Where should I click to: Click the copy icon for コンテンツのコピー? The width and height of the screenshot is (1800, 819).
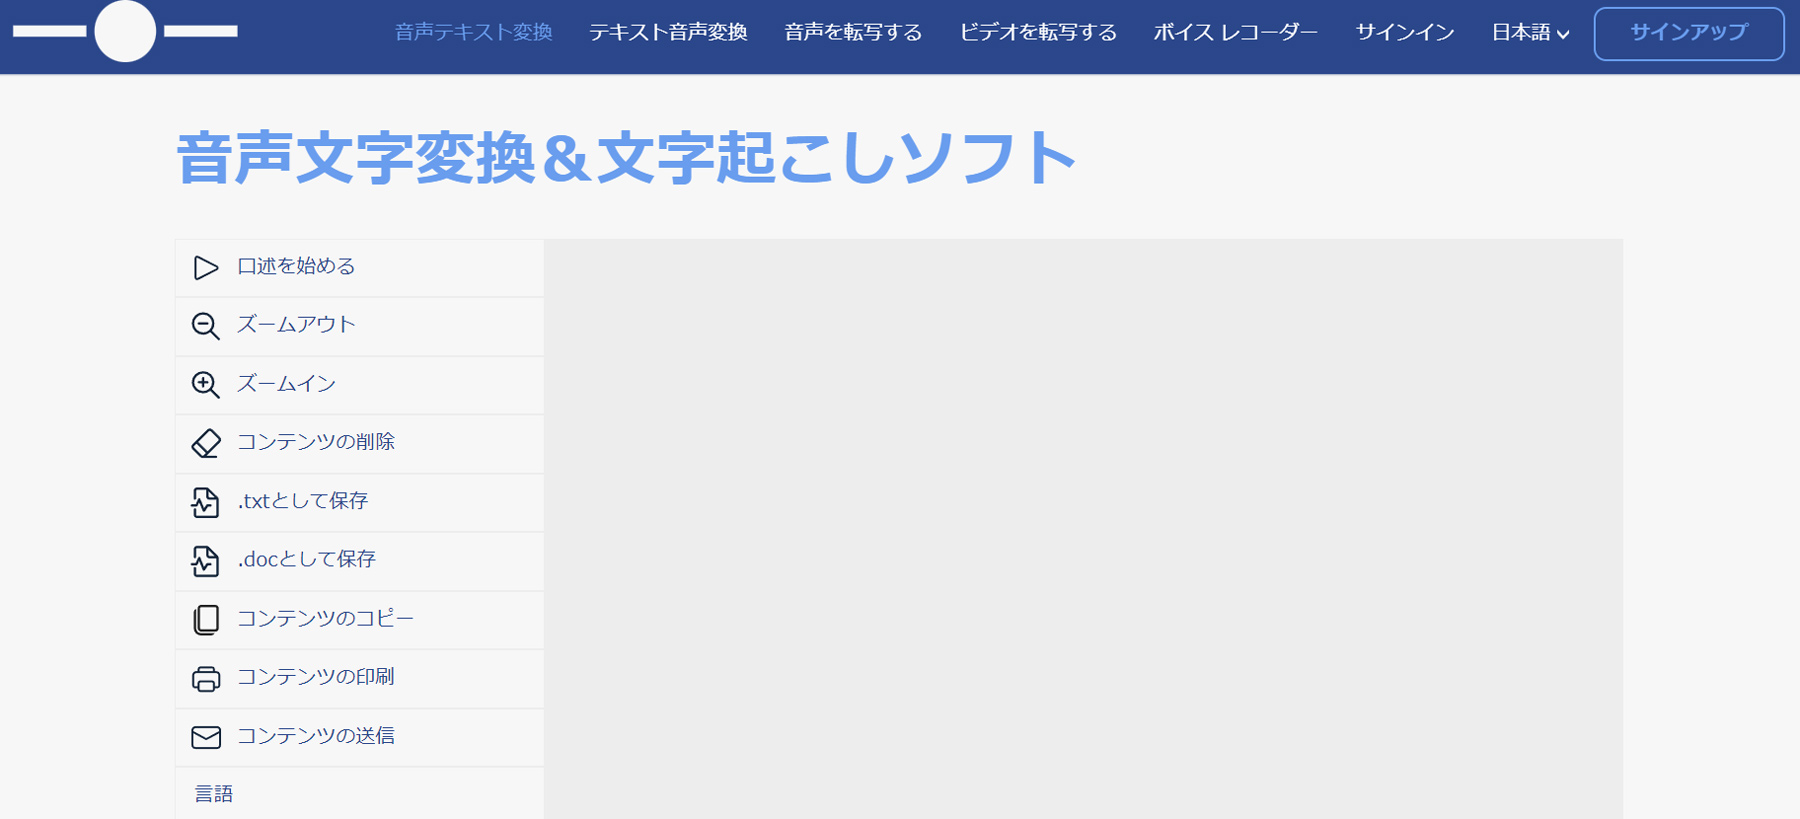206,620
